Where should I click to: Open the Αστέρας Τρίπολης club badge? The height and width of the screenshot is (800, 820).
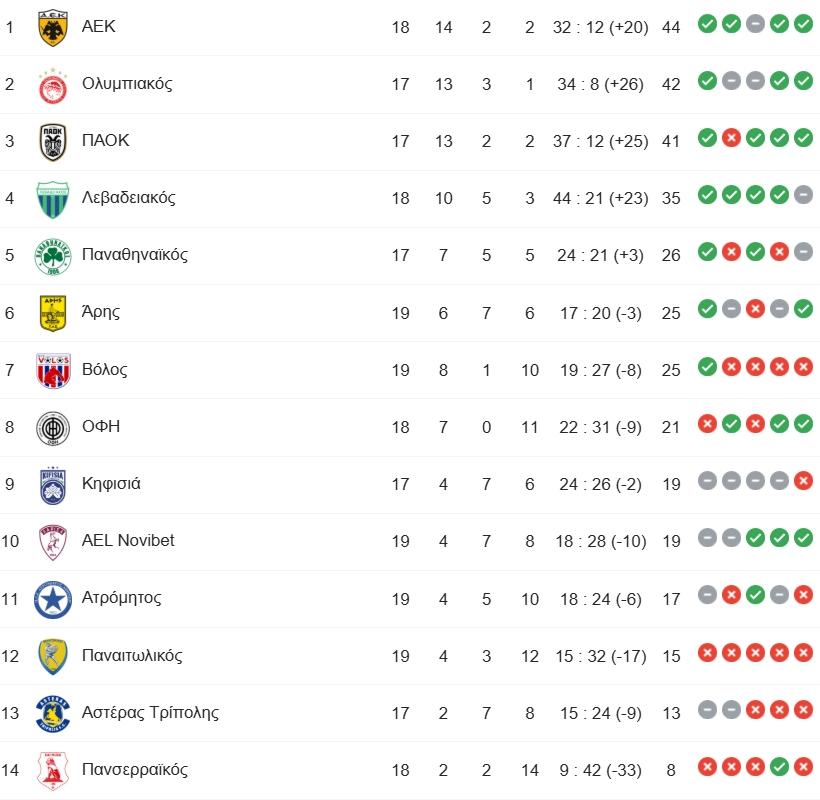coord(52,713)
